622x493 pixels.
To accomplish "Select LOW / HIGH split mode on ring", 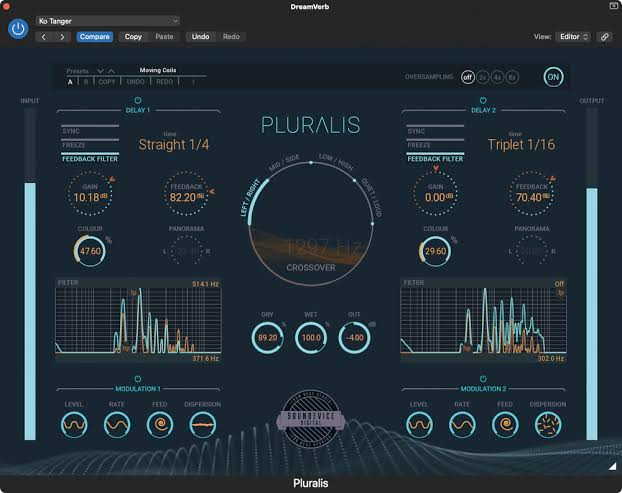I will click(x=336, y=162).
